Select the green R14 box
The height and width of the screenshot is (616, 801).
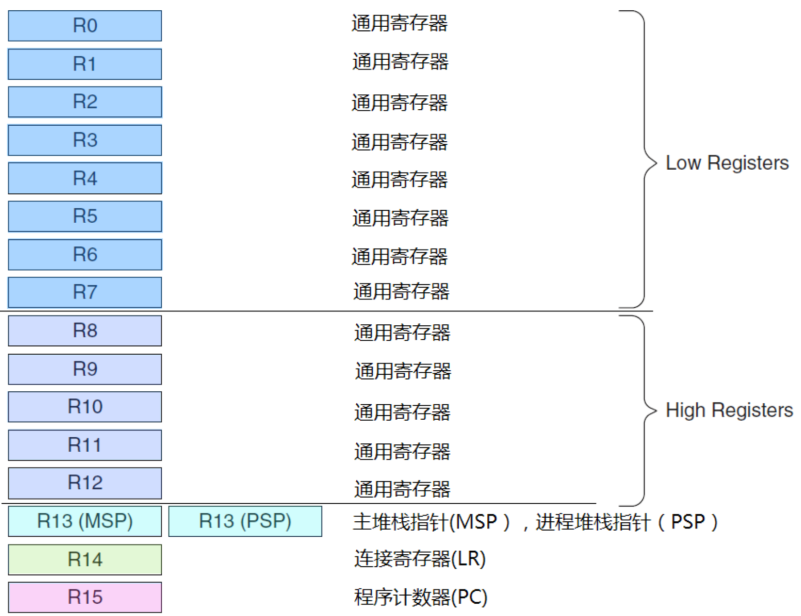85,559
